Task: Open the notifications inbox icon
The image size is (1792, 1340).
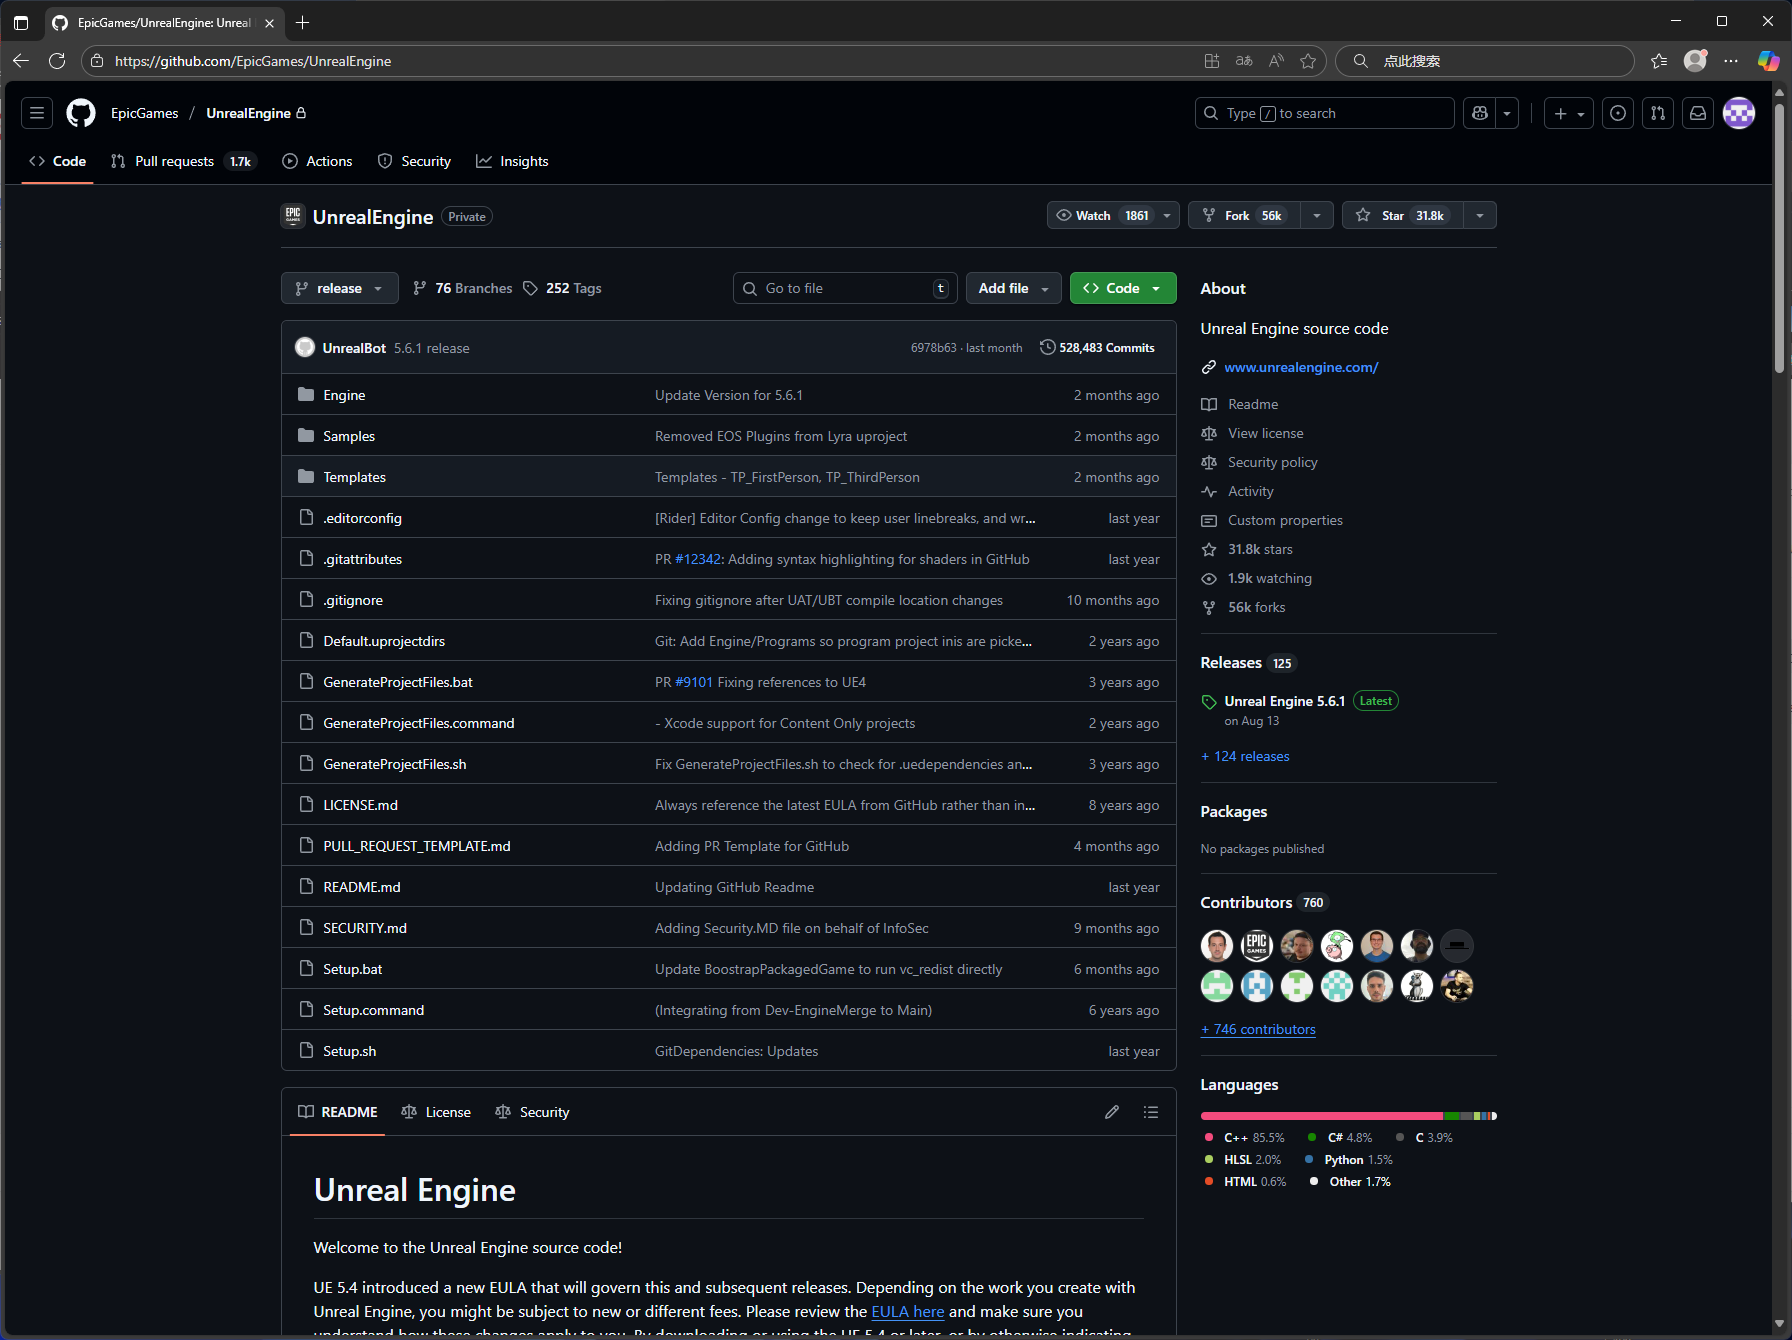Action: tap(1698, 113)
